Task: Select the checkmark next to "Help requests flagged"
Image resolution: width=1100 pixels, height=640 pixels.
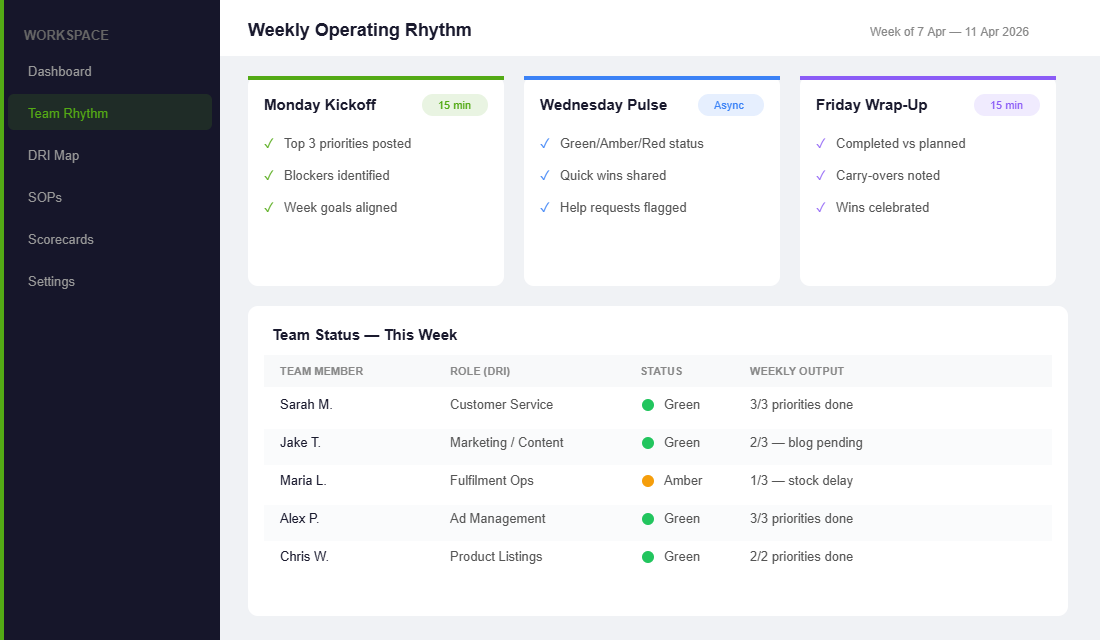Action: click(x=544, y=207)
